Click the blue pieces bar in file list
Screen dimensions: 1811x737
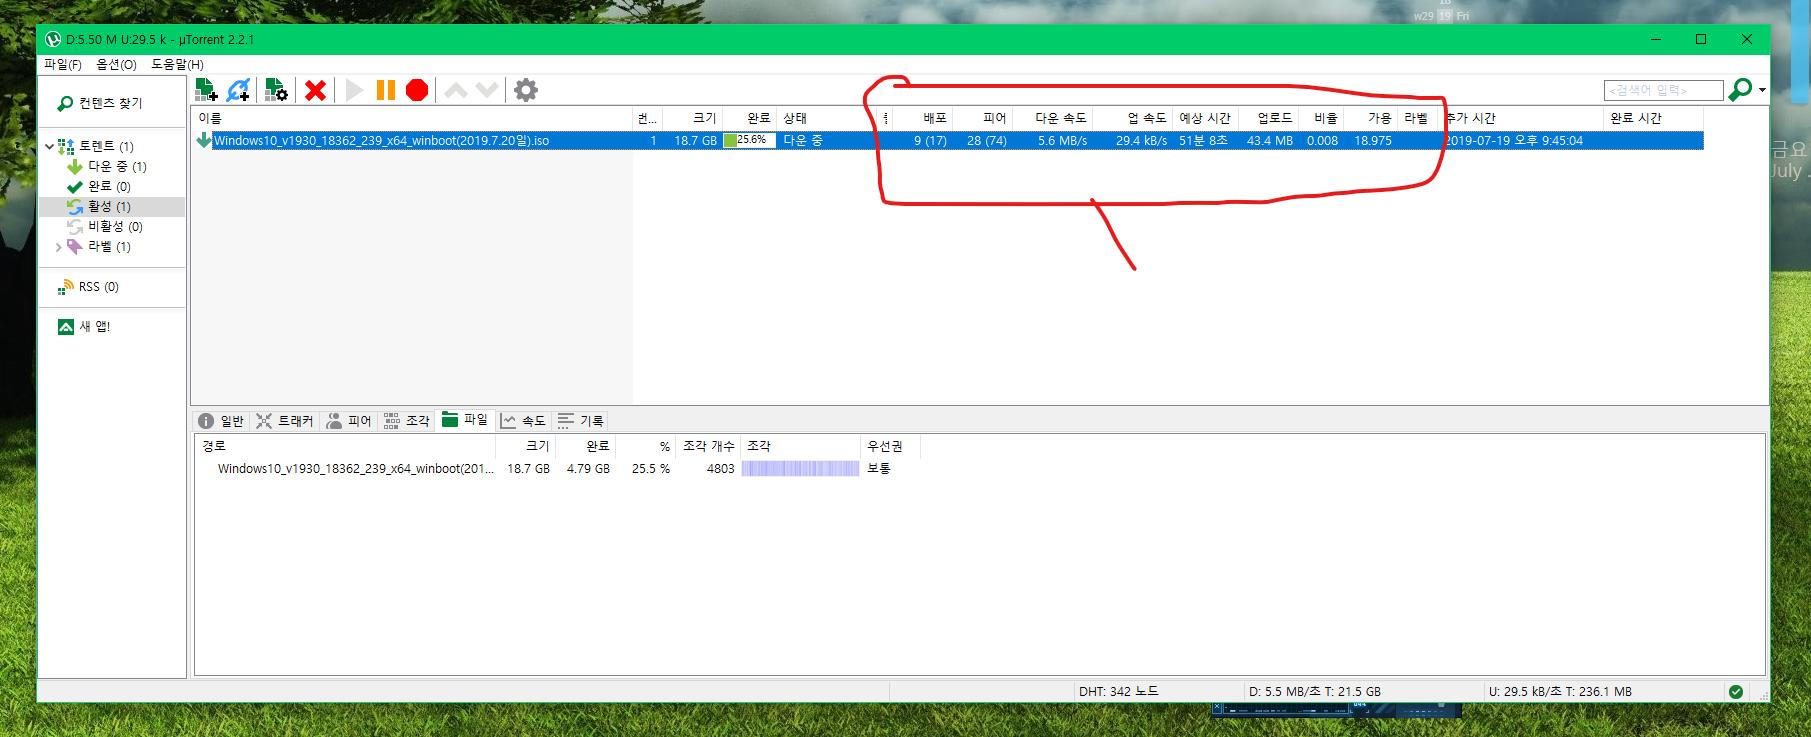tap(800, 469)
